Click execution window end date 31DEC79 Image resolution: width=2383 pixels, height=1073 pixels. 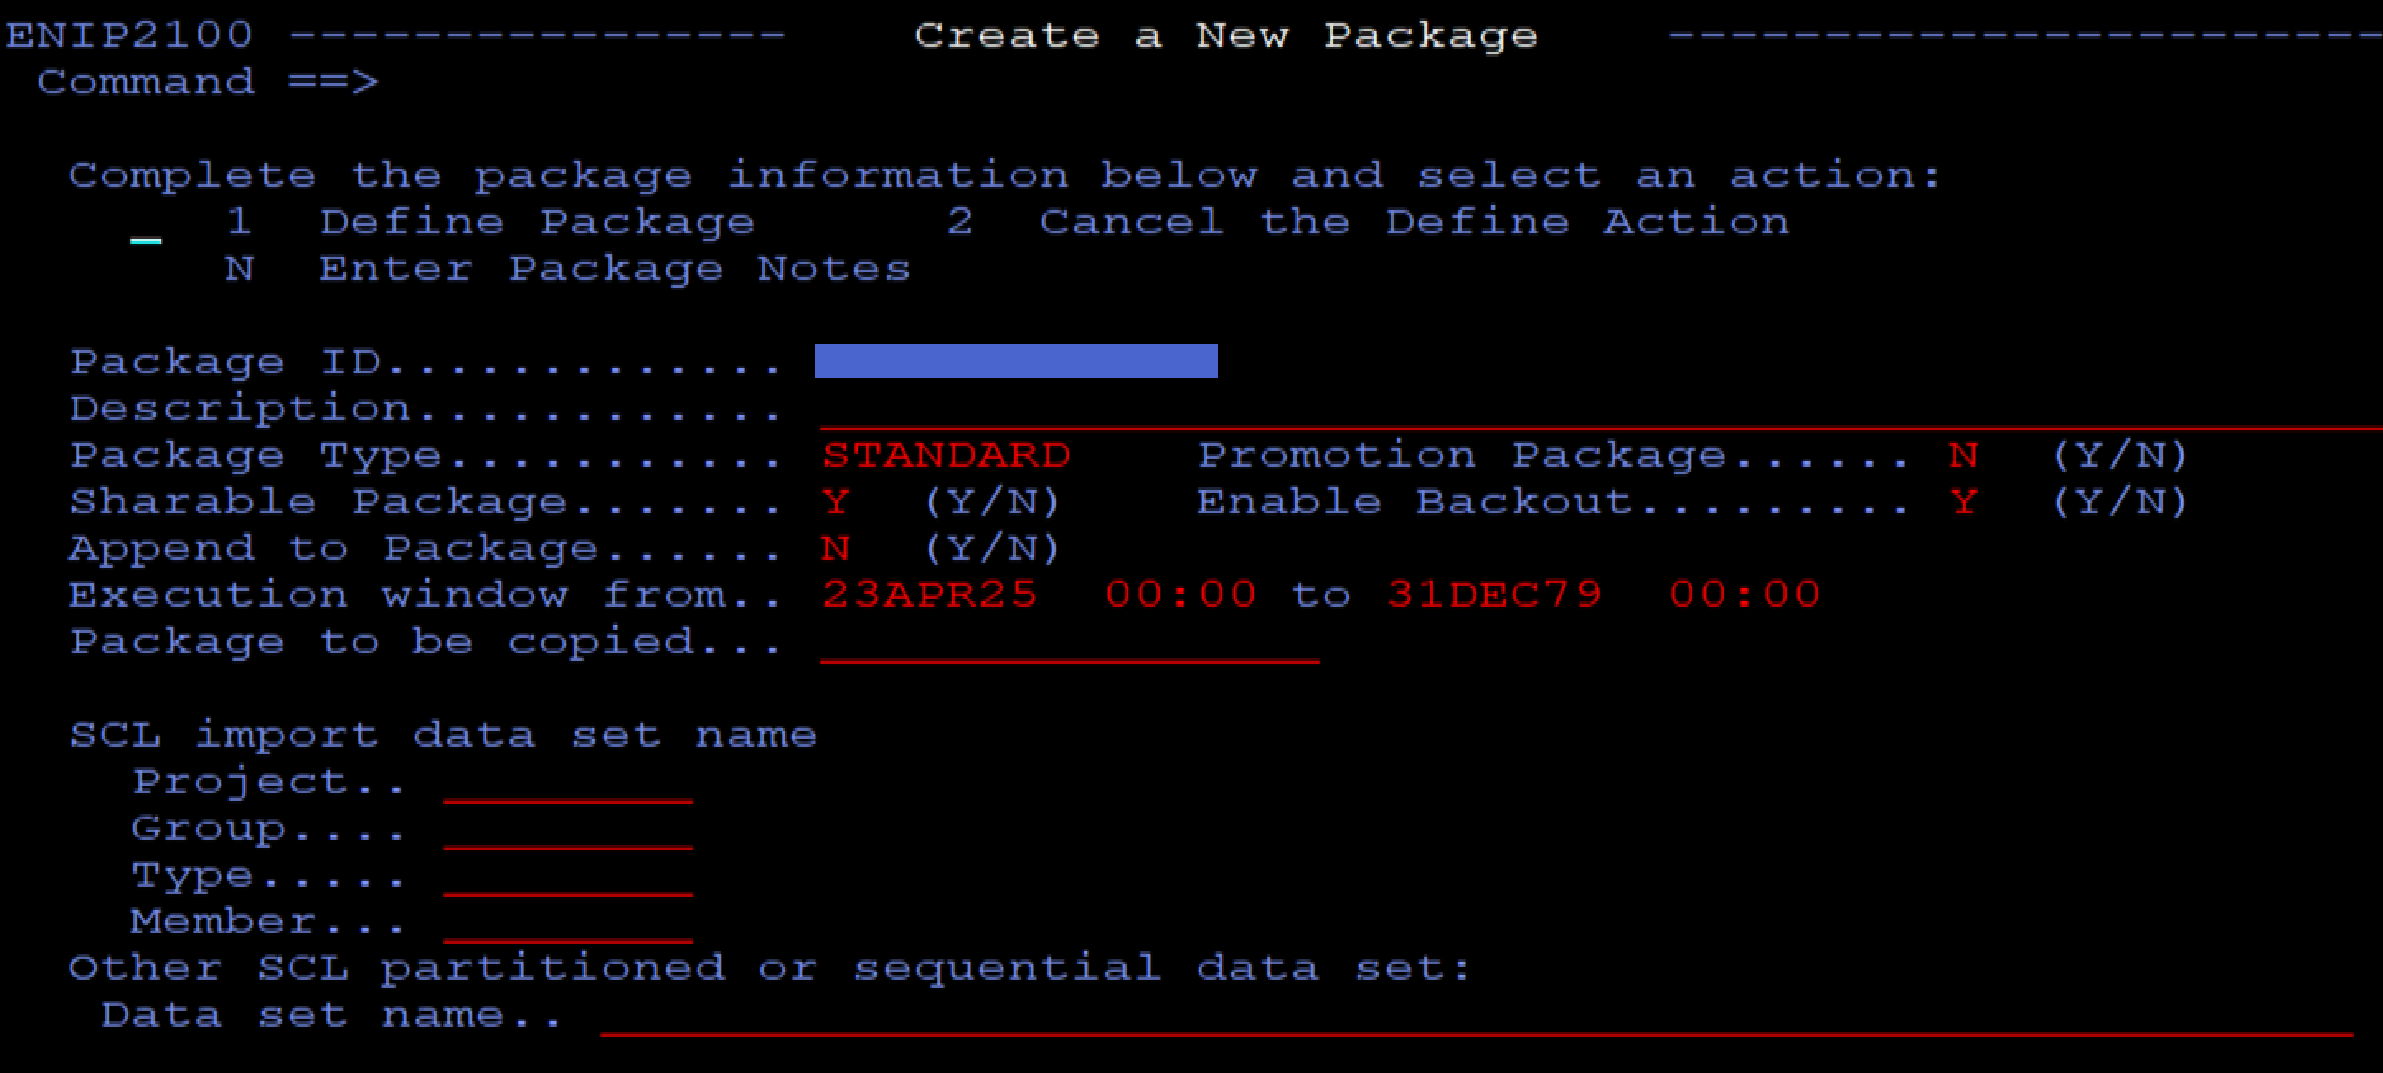[1494, 595]
